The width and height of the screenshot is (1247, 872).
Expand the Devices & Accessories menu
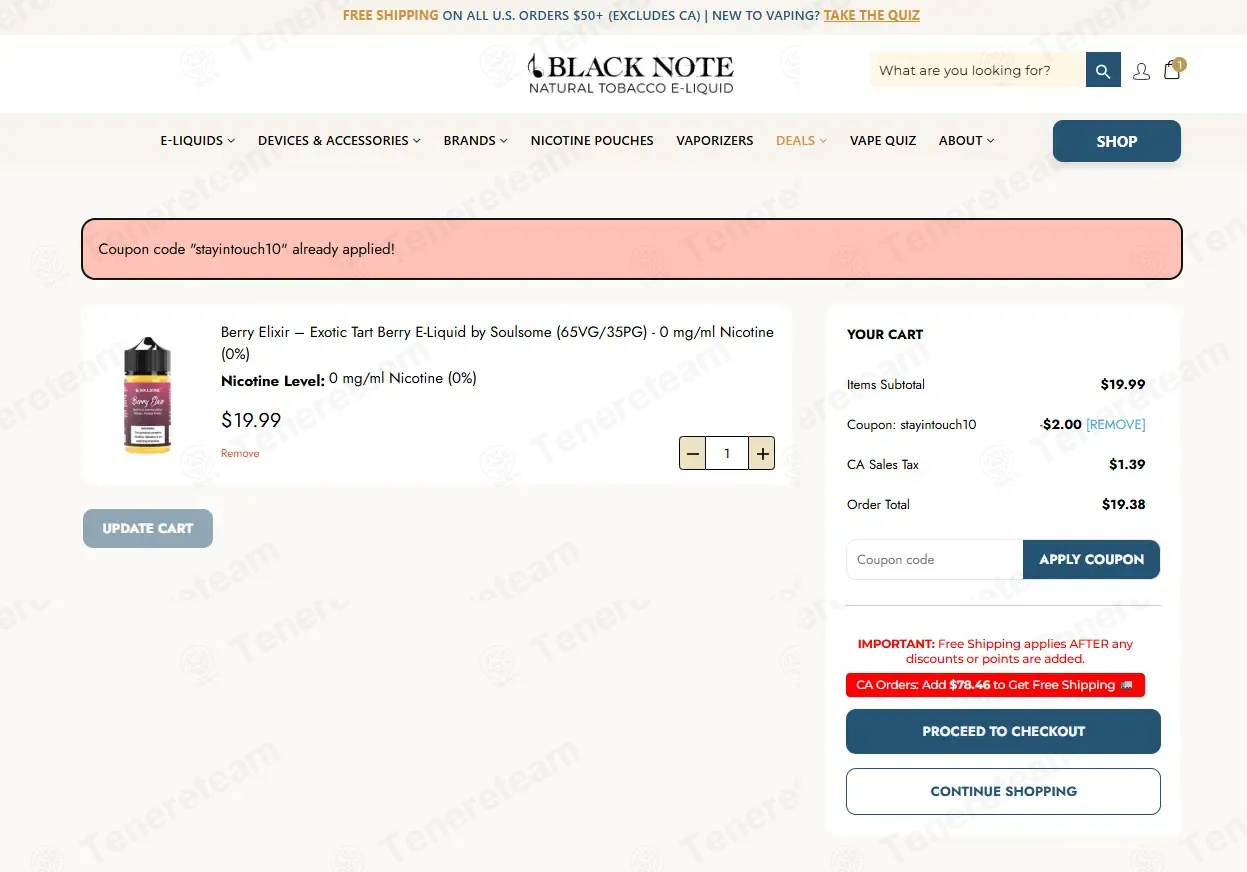339,141
